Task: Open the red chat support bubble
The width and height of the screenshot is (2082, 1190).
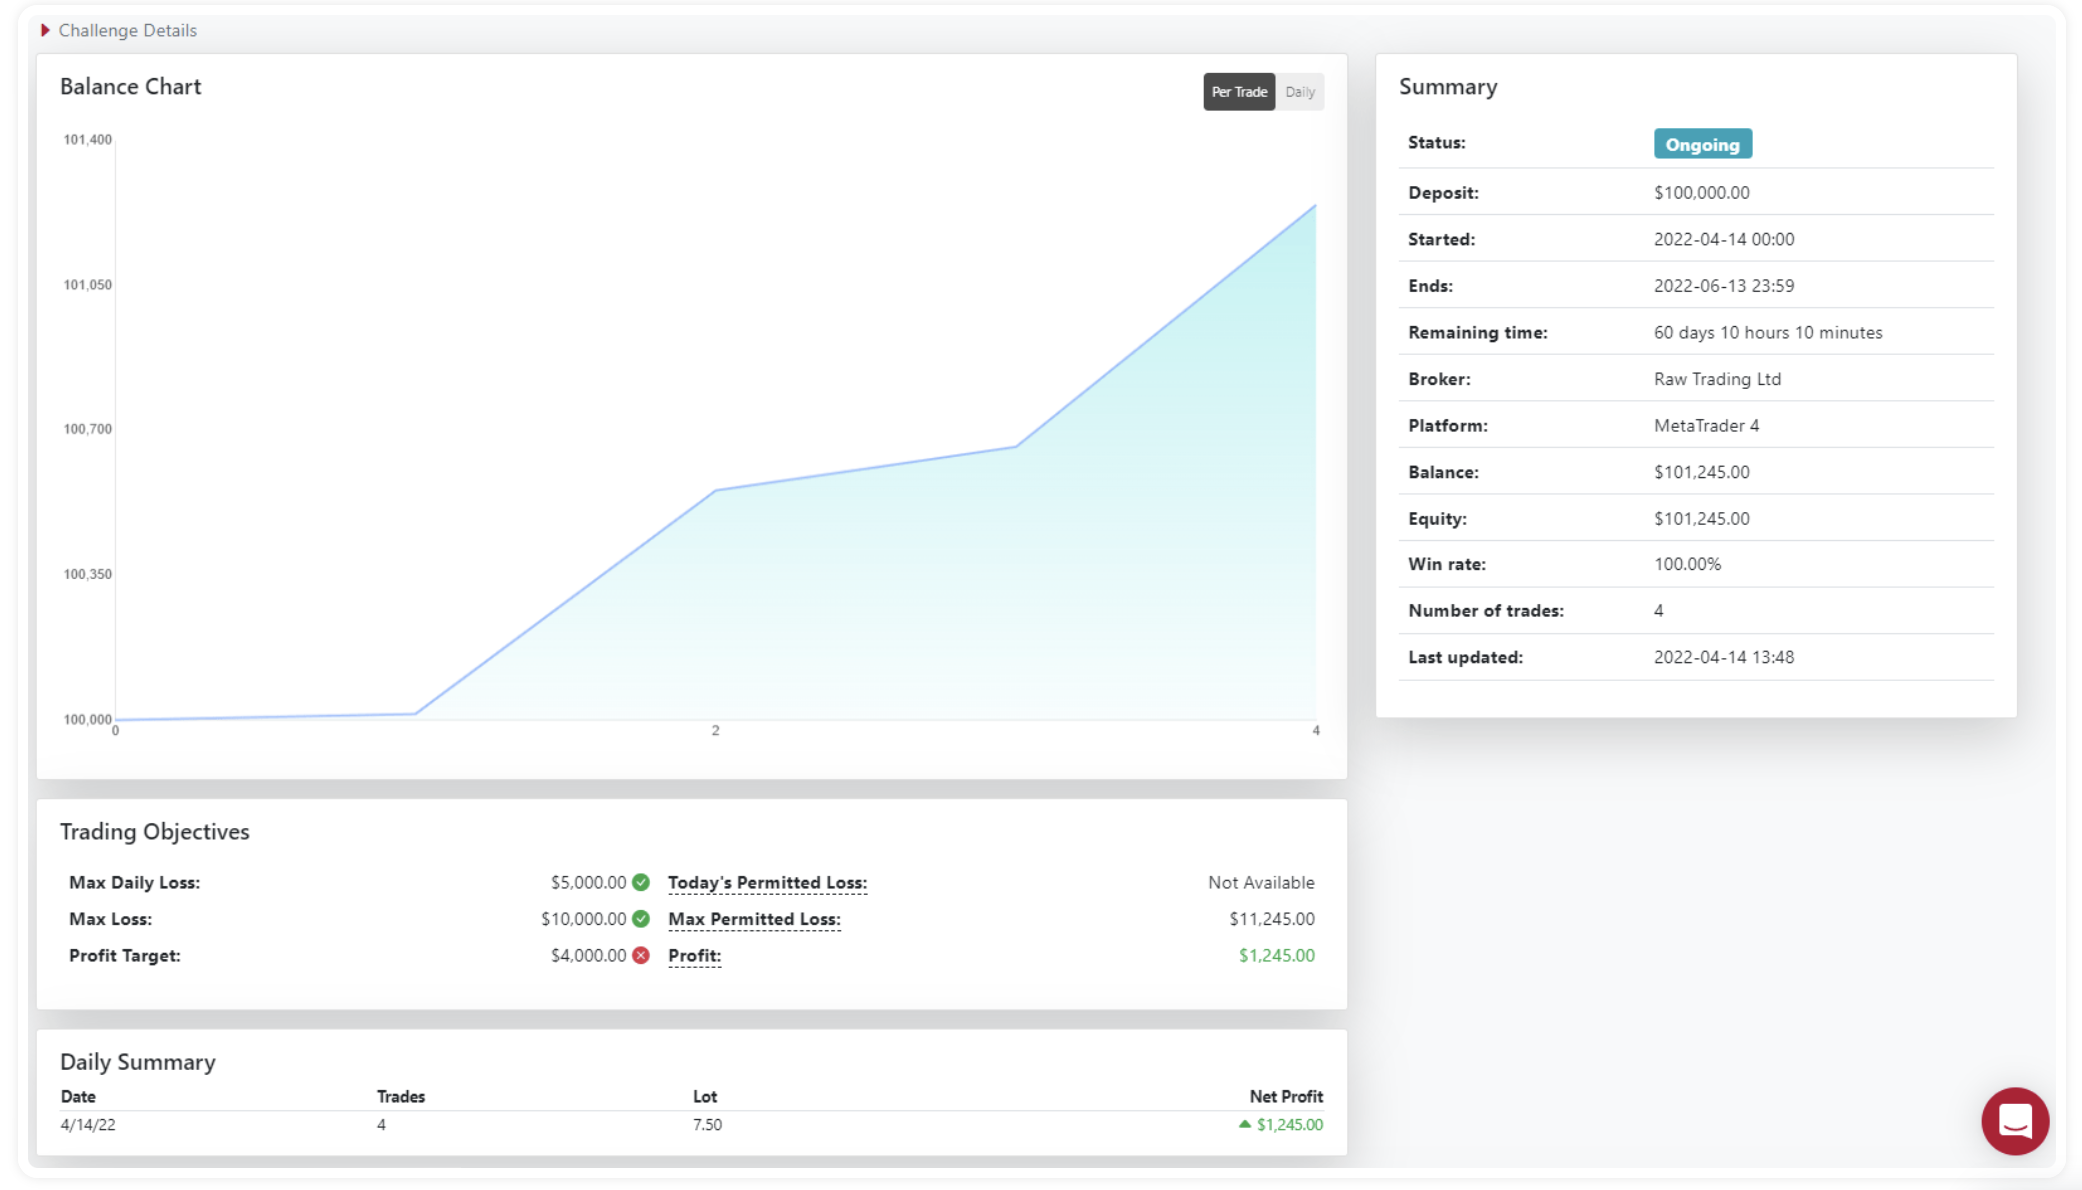Action: tap(2015, 1121)
